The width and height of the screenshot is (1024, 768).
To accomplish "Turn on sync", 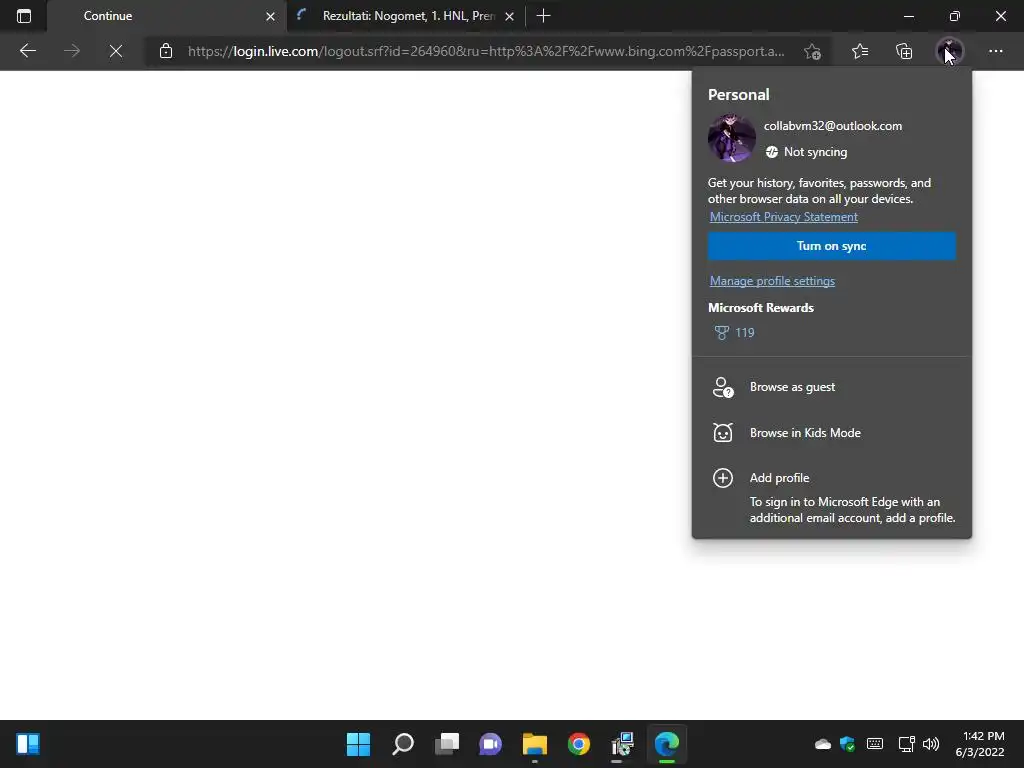I will point(831,246).
